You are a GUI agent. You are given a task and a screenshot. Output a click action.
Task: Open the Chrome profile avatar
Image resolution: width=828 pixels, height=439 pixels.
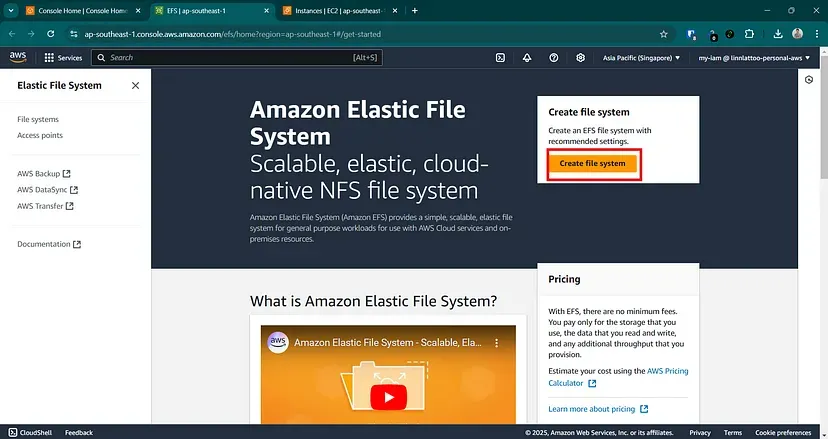pyautogui.click(x=797, y=34)
